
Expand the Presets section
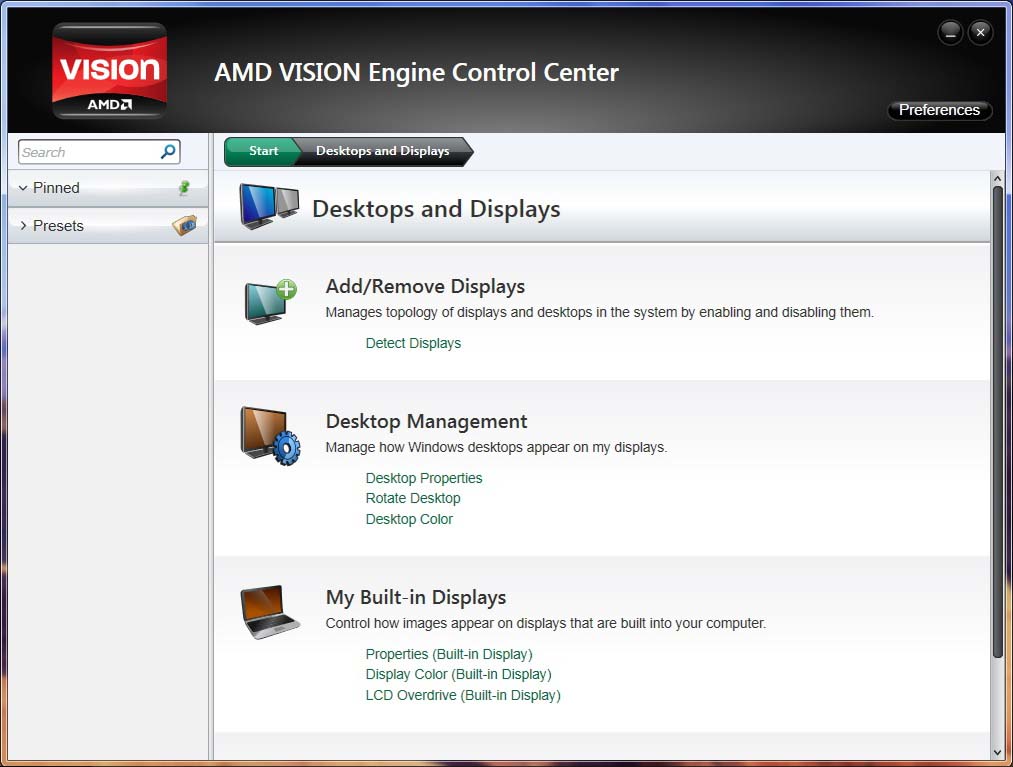(23, 226)
